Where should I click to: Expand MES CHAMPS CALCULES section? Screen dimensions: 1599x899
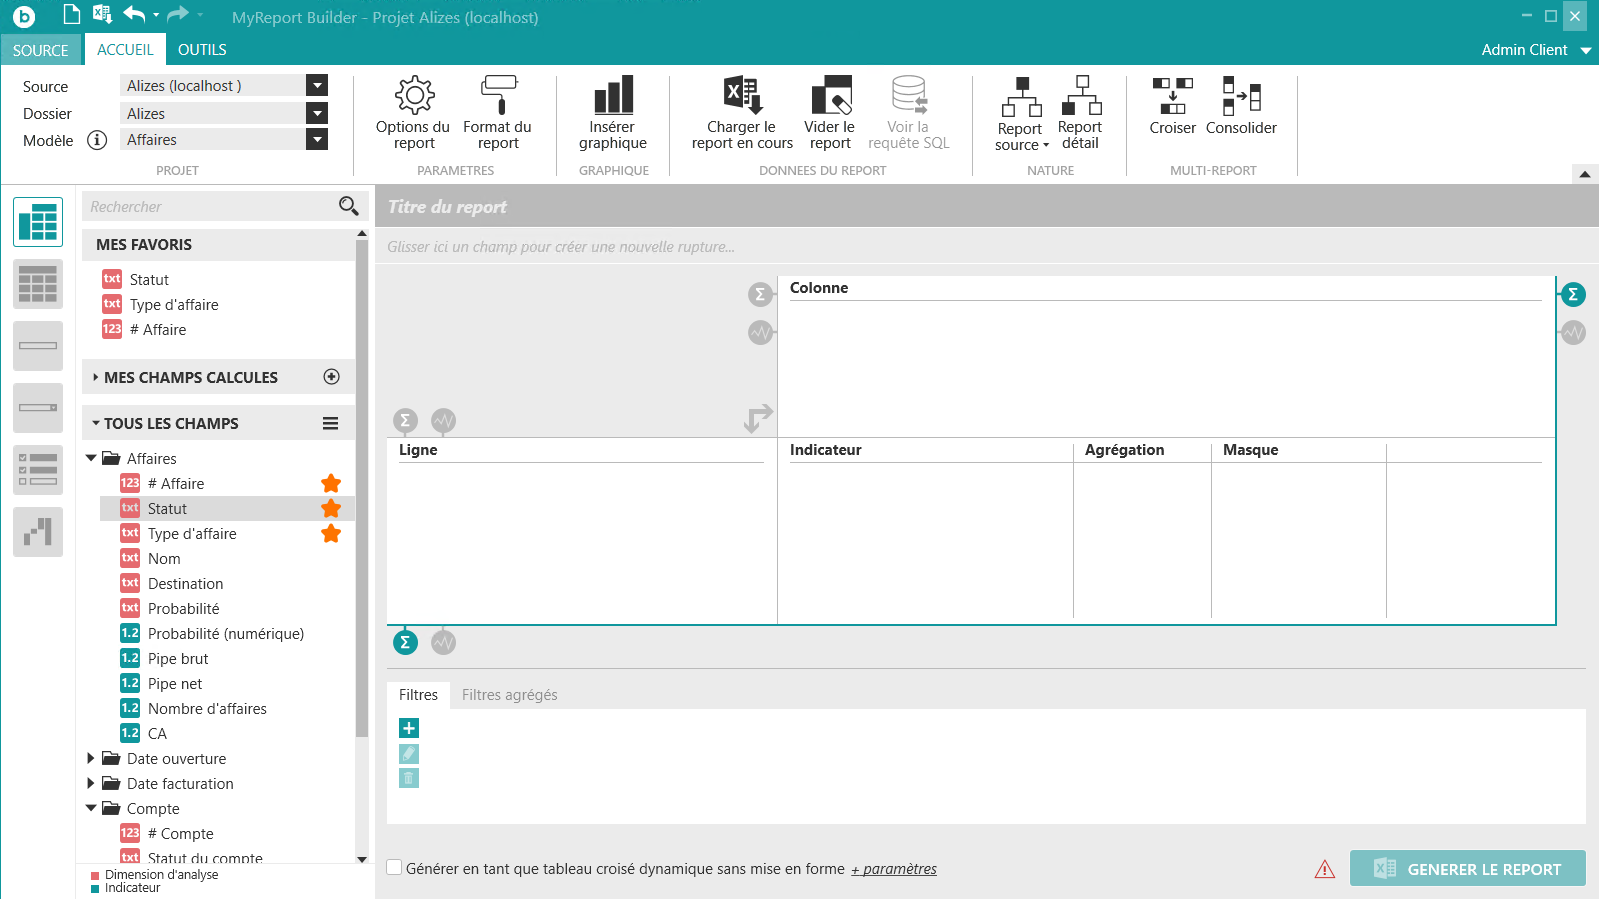(x=96, y=378)
